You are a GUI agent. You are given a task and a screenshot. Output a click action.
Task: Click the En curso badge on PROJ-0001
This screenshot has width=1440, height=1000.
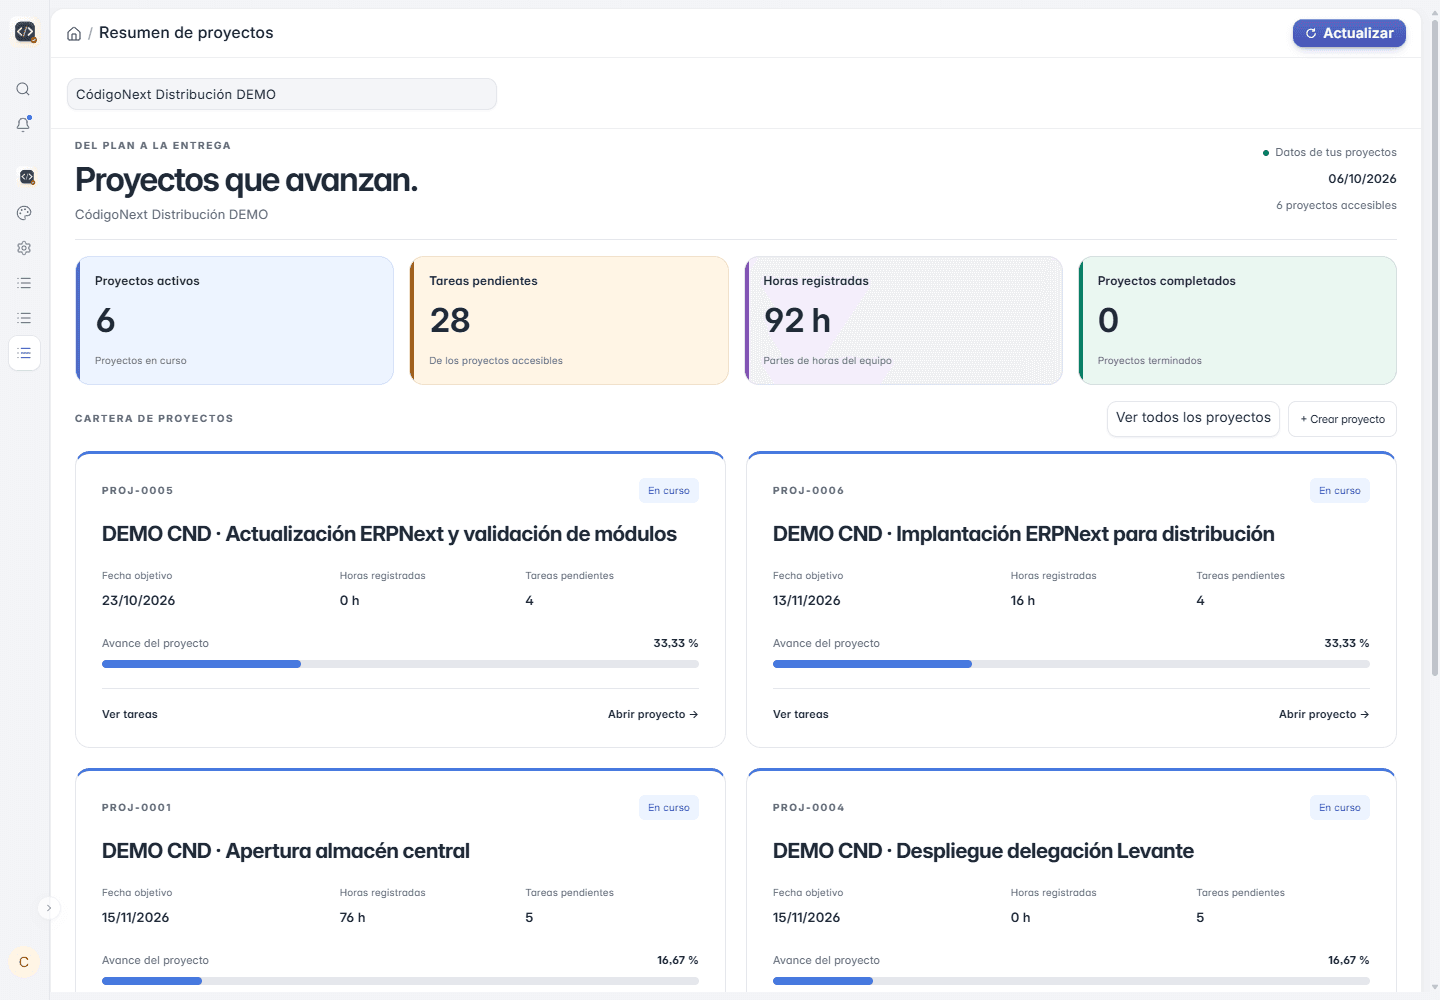[669, 808]
